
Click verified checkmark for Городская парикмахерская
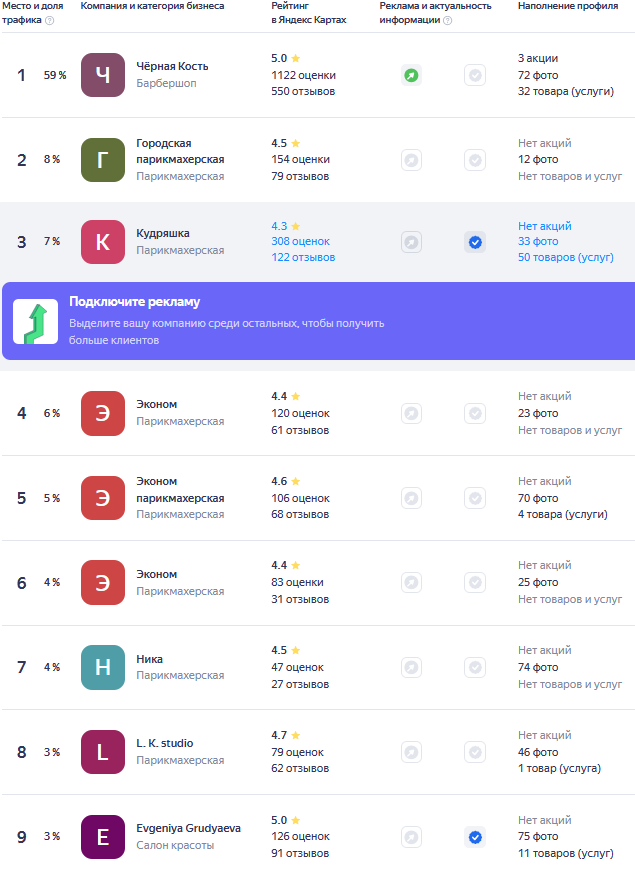pos(475,160)
